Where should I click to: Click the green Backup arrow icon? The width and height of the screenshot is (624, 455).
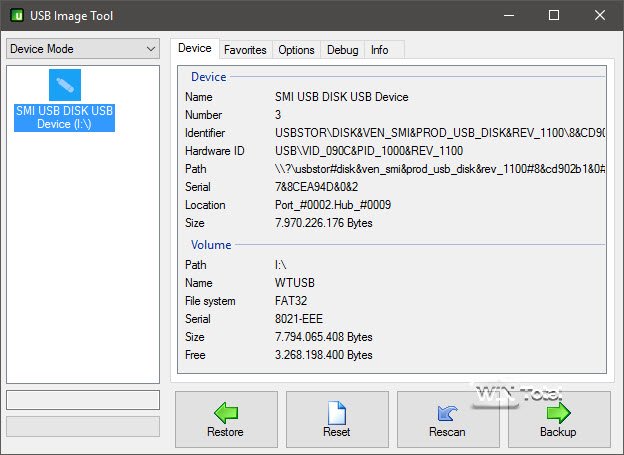click(558, 413)
